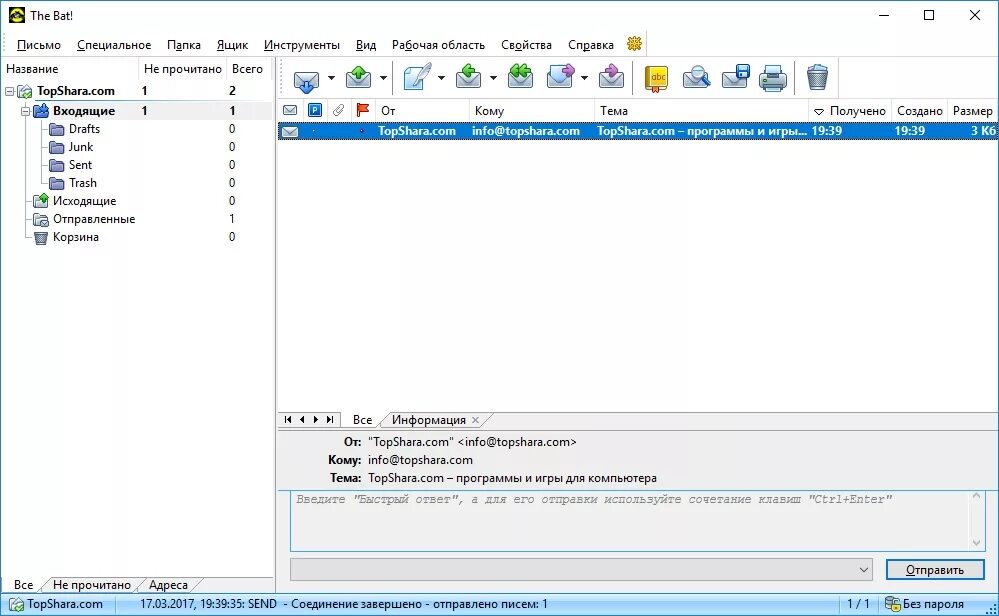
Task: Jump to first message navigation arrow
Action: 288,419
